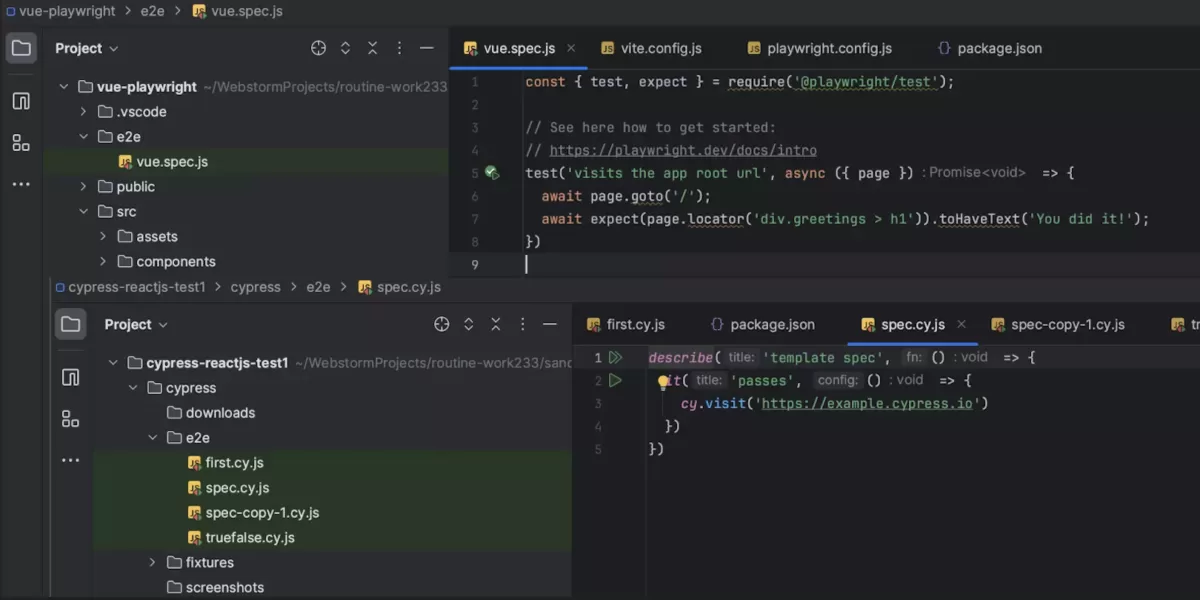Click cypress breadcrumb in bottom navigation bar
This screenshot has width=1200, height=600.
[x=255, y=287]
